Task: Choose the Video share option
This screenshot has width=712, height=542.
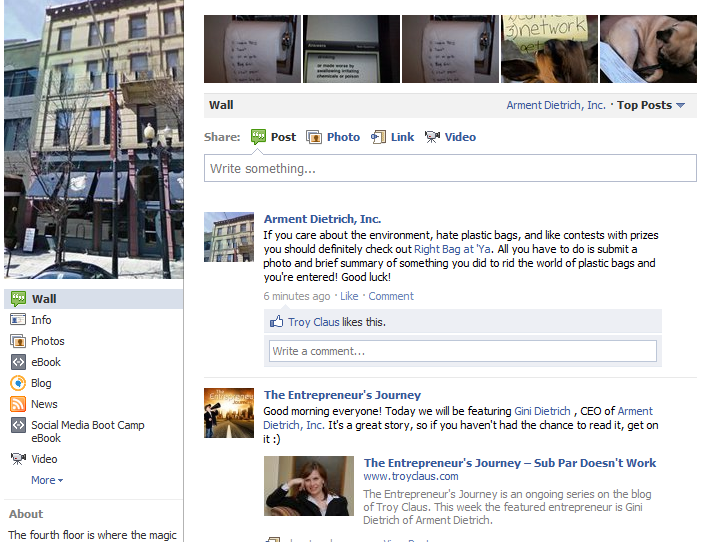Action: (x=450, y=137)
